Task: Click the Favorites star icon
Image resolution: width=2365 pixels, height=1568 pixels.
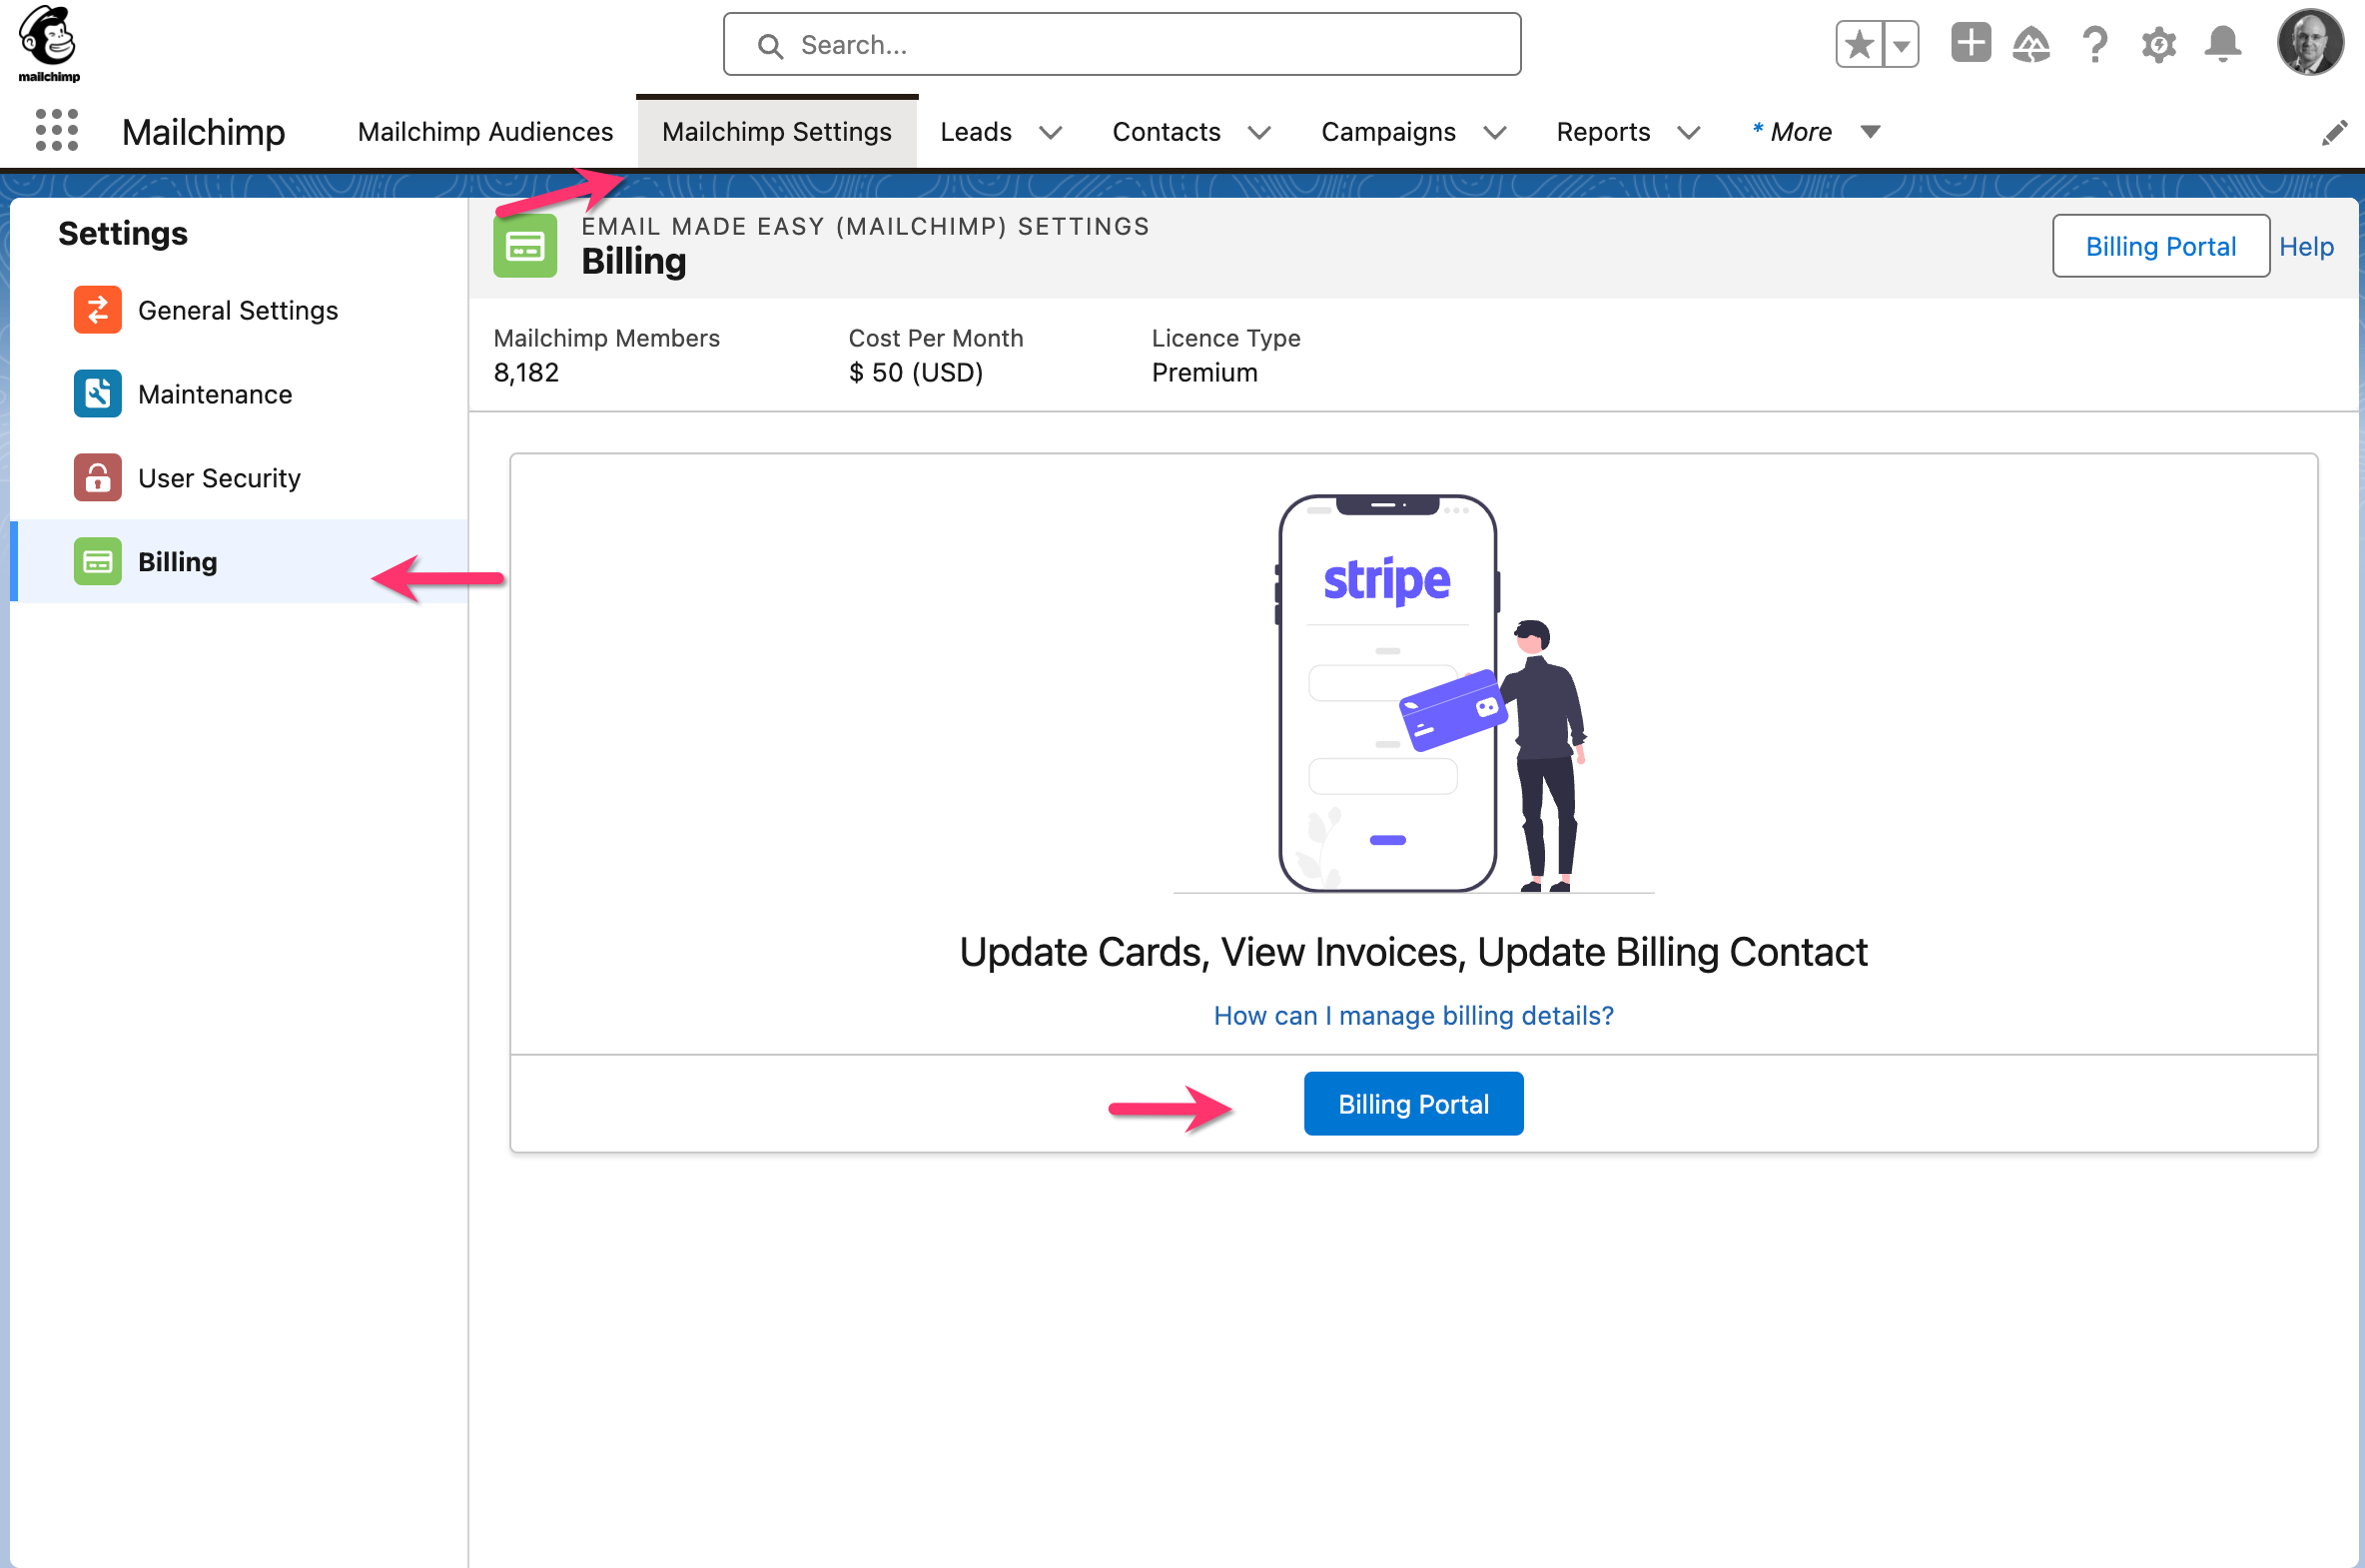Action: tap(1859, 45)
